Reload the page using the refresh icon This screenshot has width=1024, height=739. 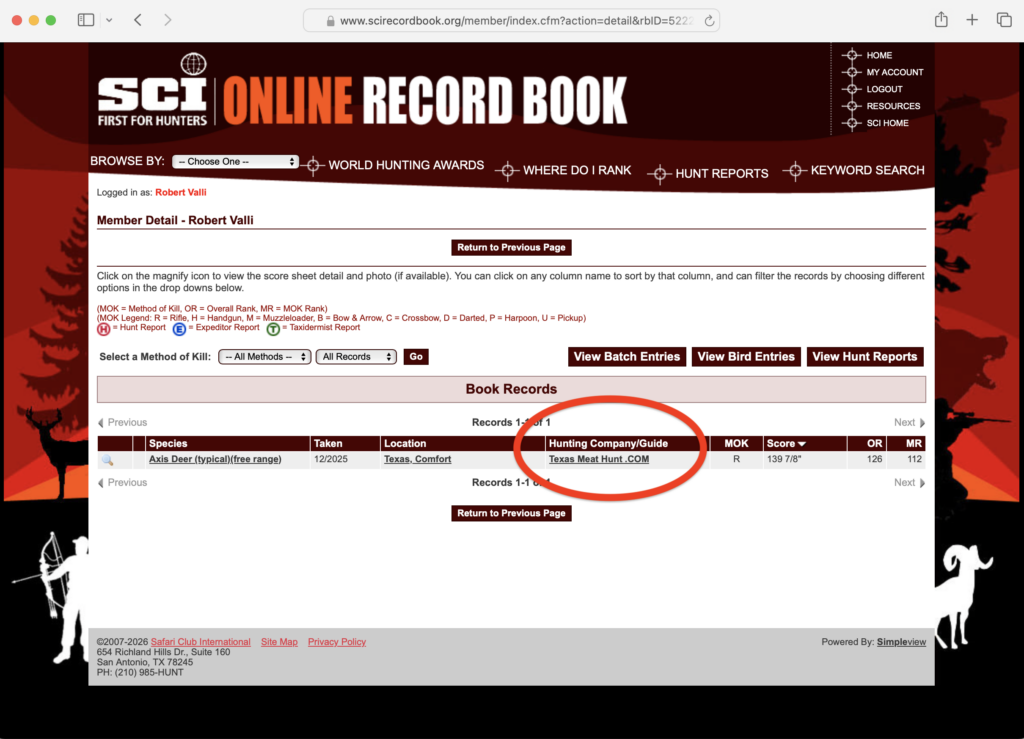[x=709, y=21]
